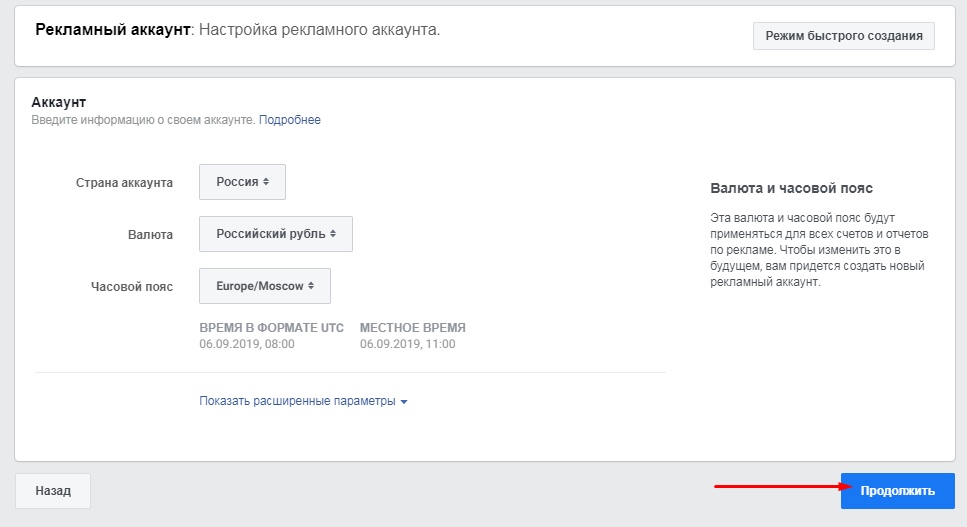Click the ВРЕМЯ В ФОРМАТЕ UTC heading
The image size is (967, 527).
pyautogui.click(x=271, y=328)
